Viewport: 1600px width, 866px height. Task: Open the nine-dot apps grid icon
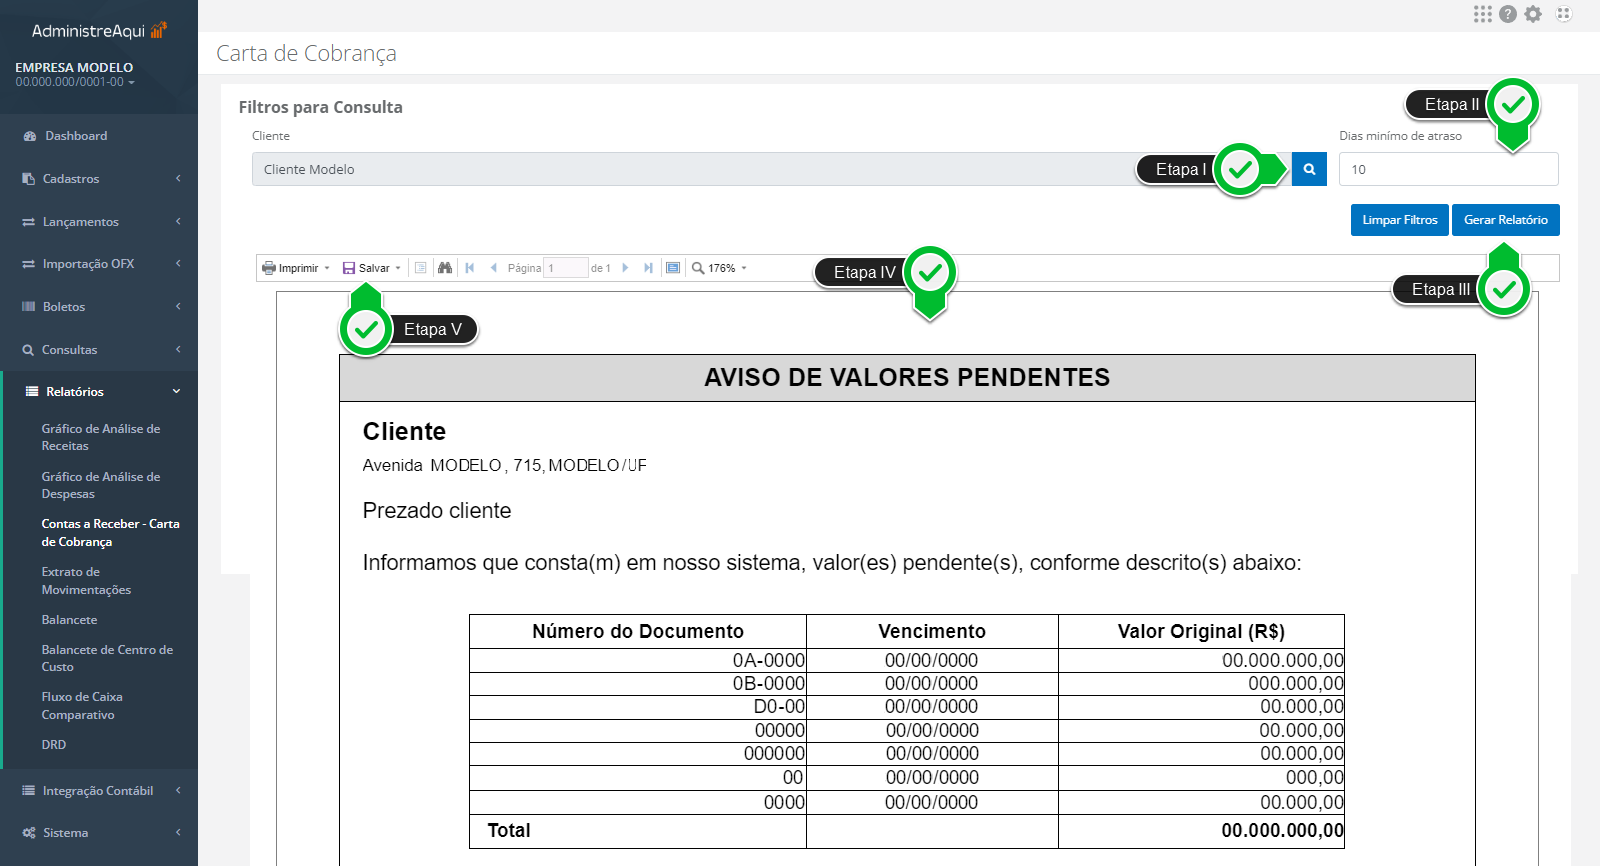pos(1482,14)
